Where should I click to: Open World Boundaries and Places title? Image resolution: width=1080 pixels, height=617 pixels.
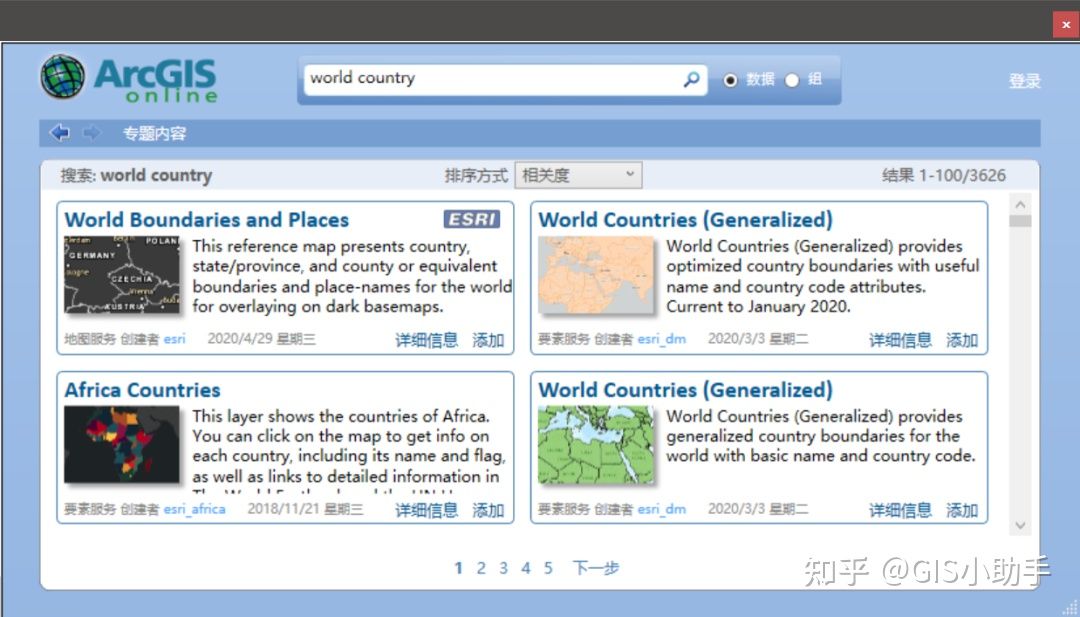(207, 220)
